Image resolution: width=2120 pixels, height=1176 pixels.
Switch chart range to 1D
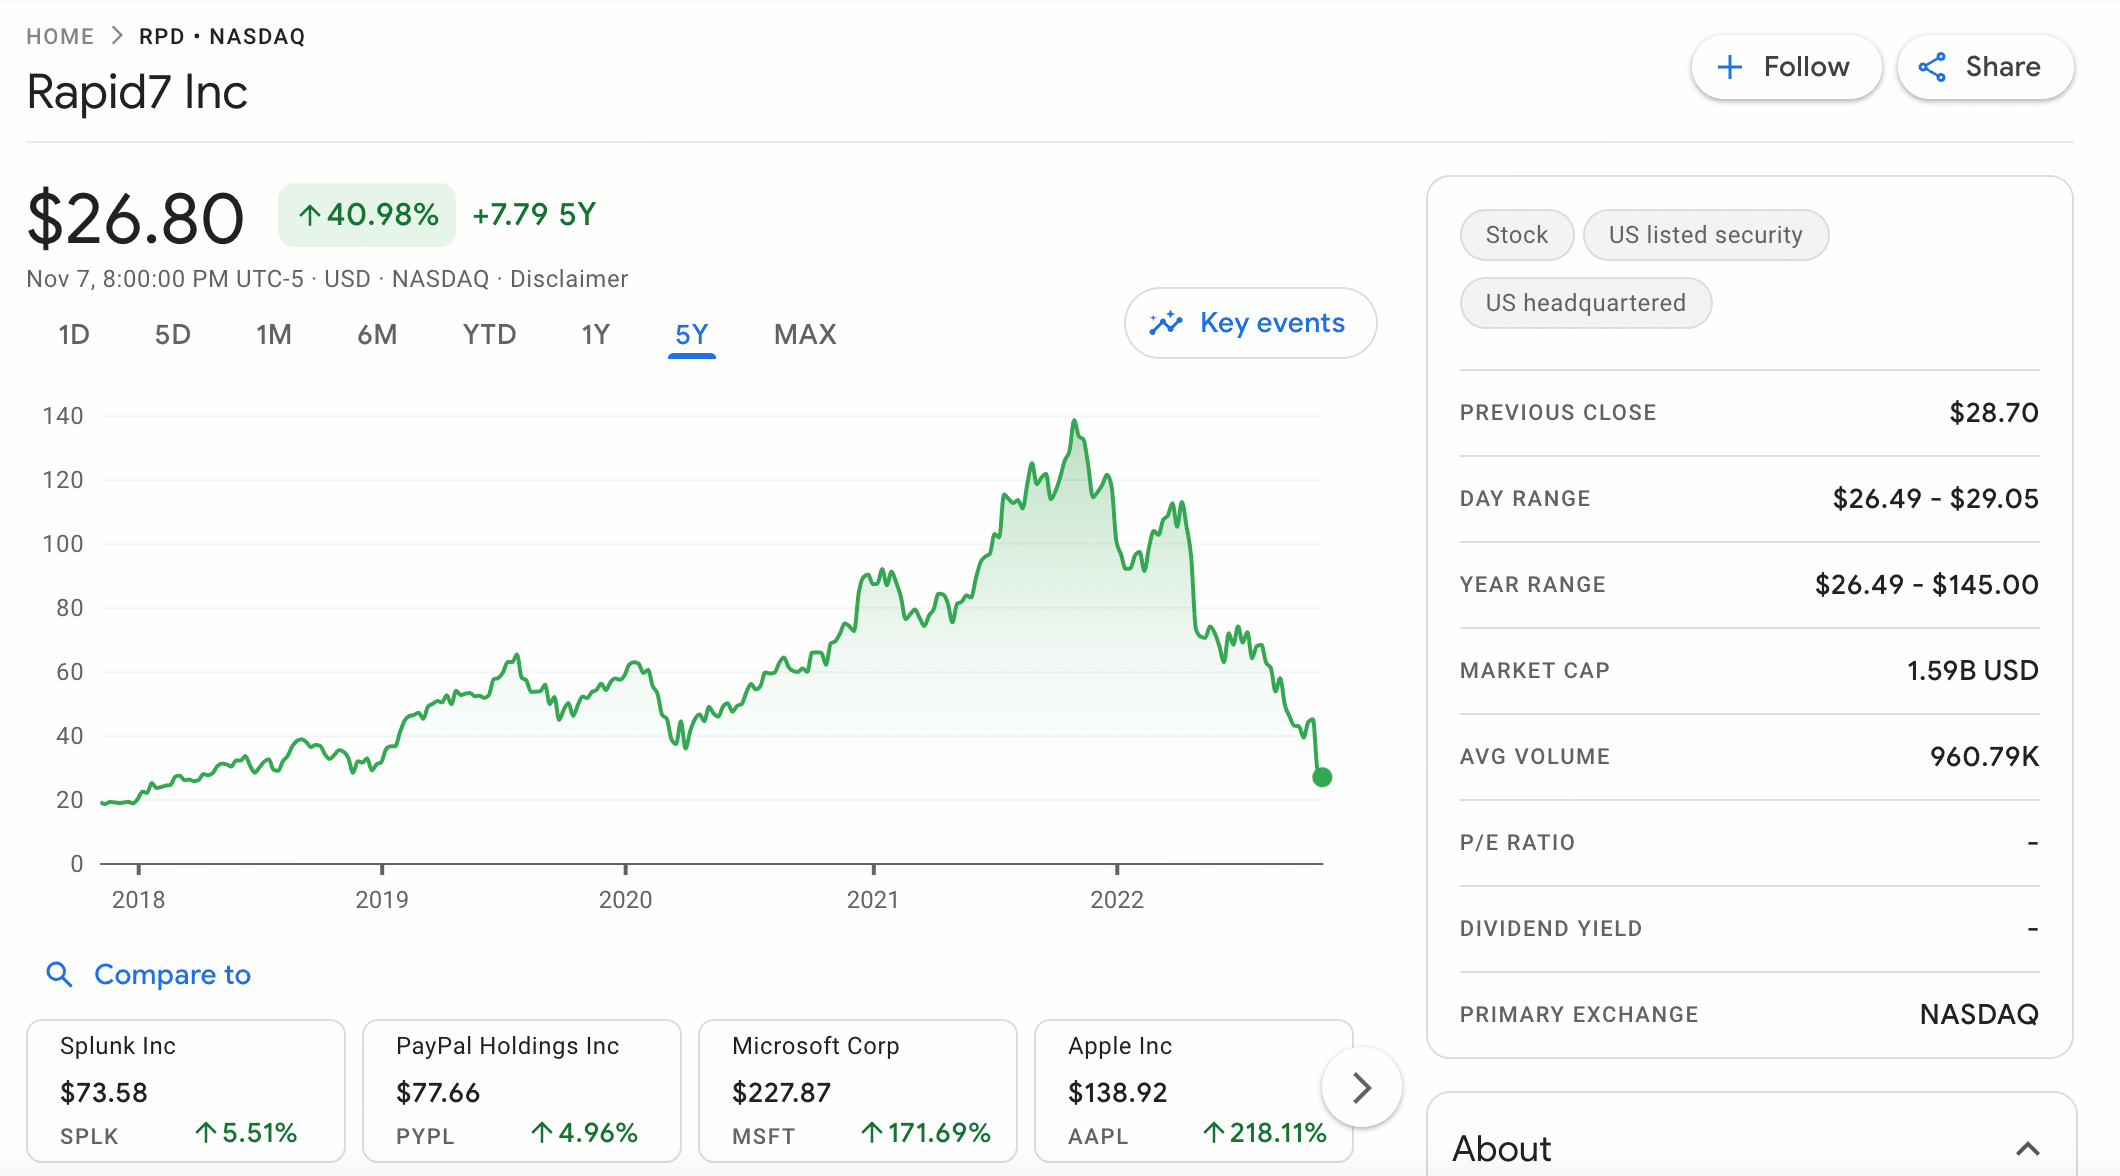tap(74, 334)
